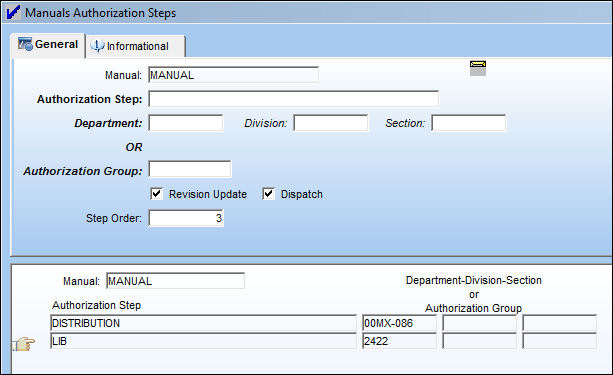
Task: Select the LIB authorization step row
Action: coord(203,341)
